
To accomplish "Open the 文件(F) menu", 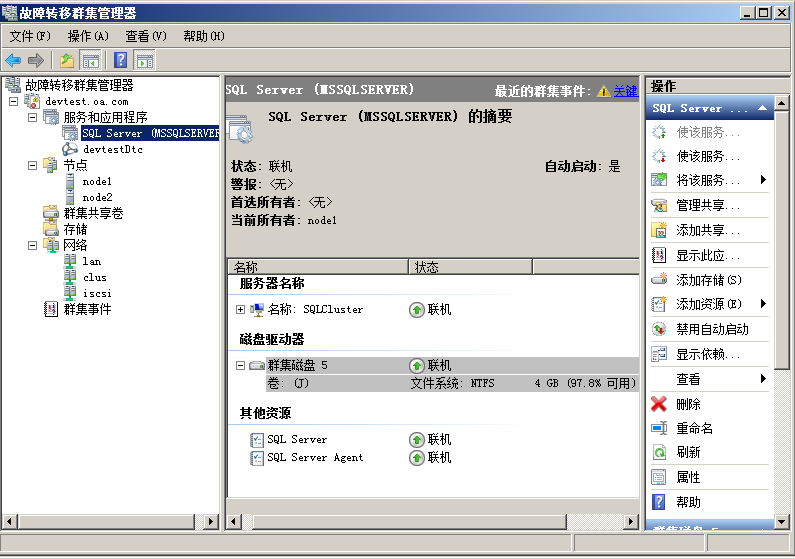I will (x=30, y=36).
